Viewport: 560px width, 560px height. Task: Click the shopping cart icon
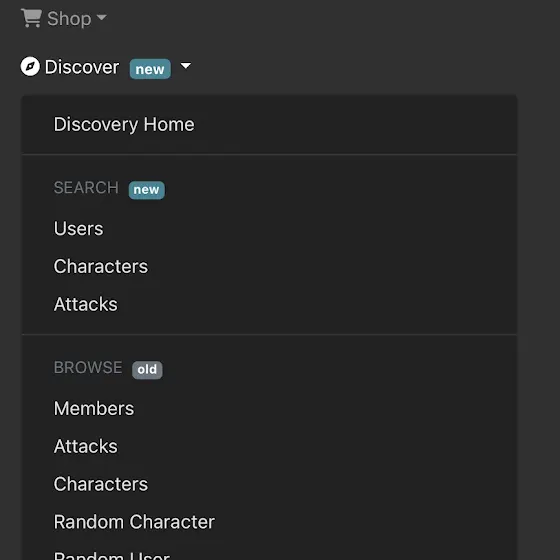[x=31, y=18]
